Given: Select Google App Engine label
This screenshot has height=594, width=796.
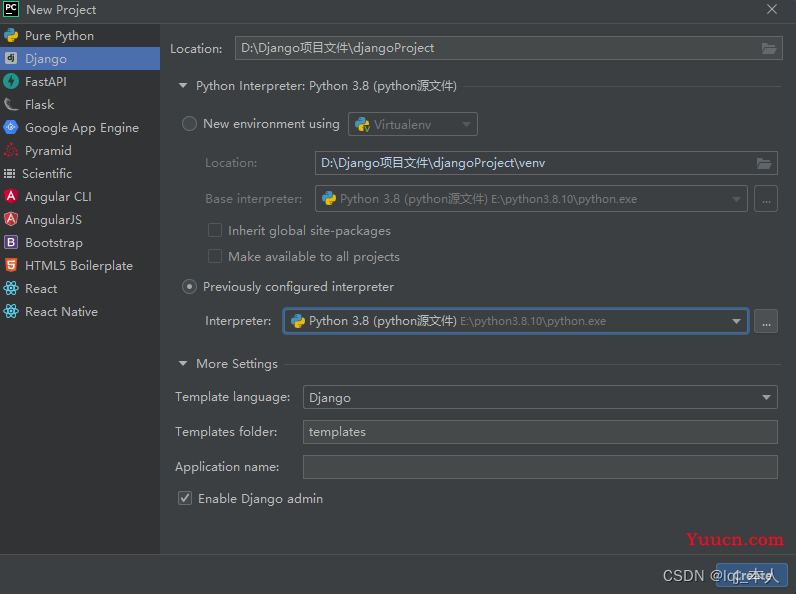Looking at the screenshot, I should point(82,128).
